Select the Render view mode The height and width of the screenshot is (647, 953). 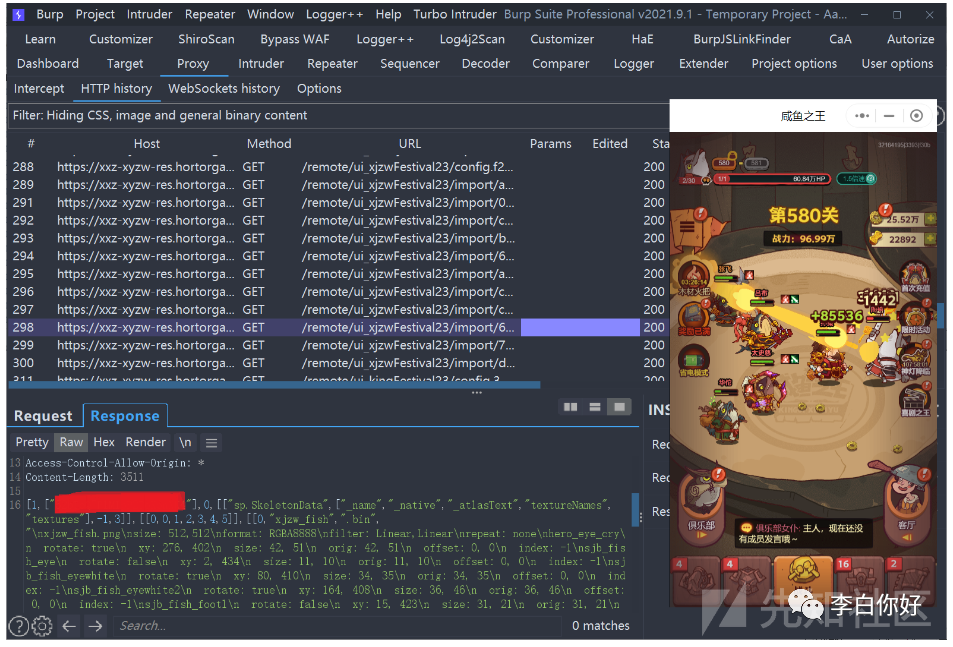[145, 442]
